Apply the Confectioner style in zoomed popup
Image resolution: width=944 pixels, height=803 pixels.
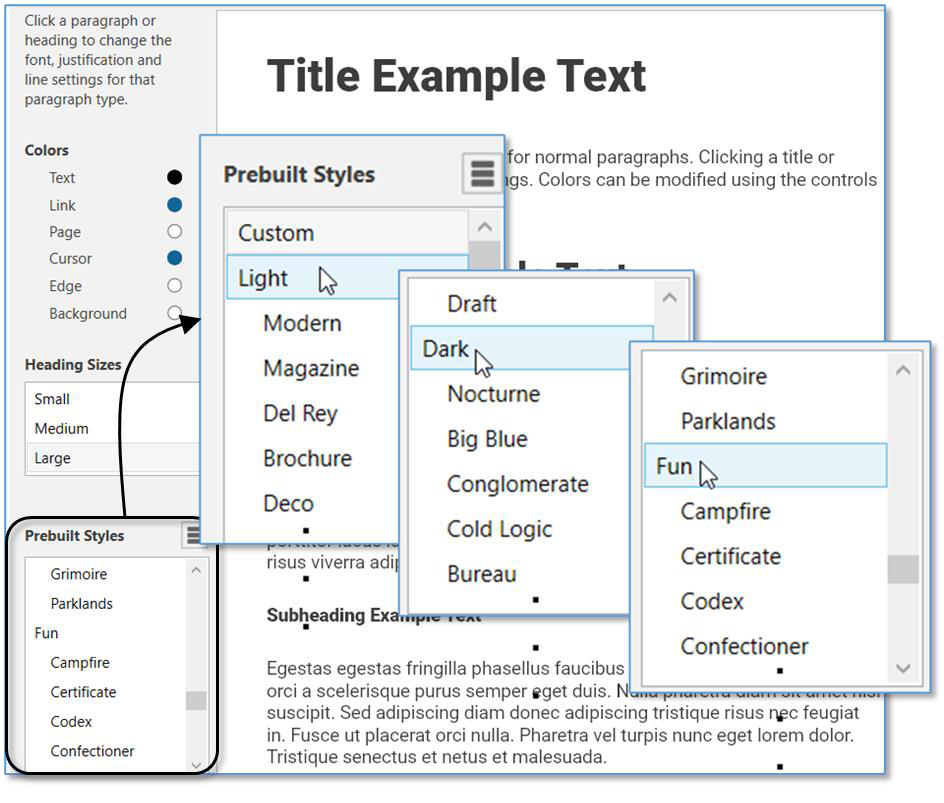(x=744, y=647)
